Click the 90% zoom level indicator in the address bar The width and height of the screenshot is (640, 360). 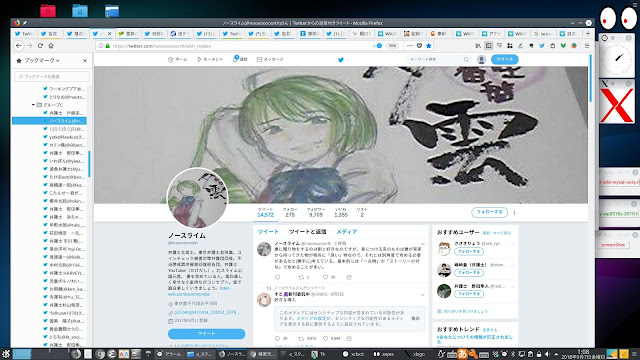[x=392, y=46]
